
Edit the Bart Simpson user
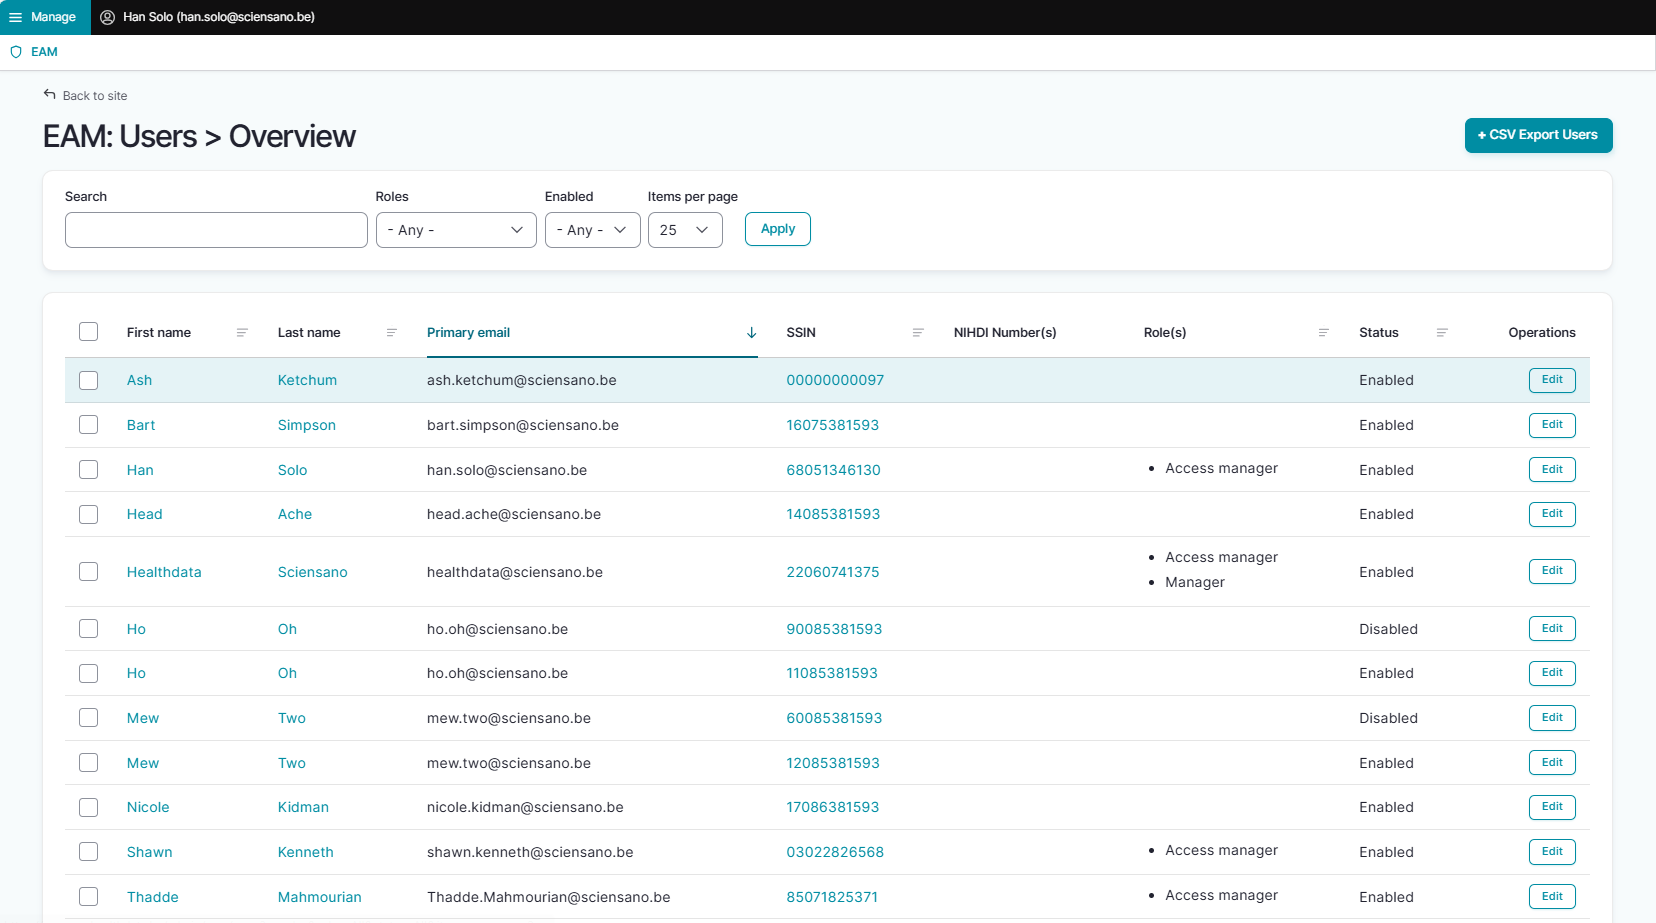(x=1551, y=425)
